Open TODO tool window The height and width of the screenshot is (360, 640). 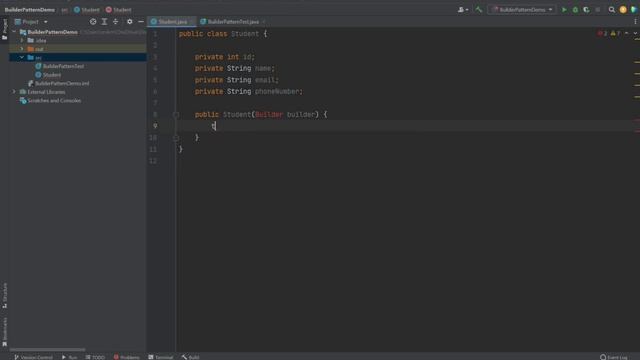[95, 357]
